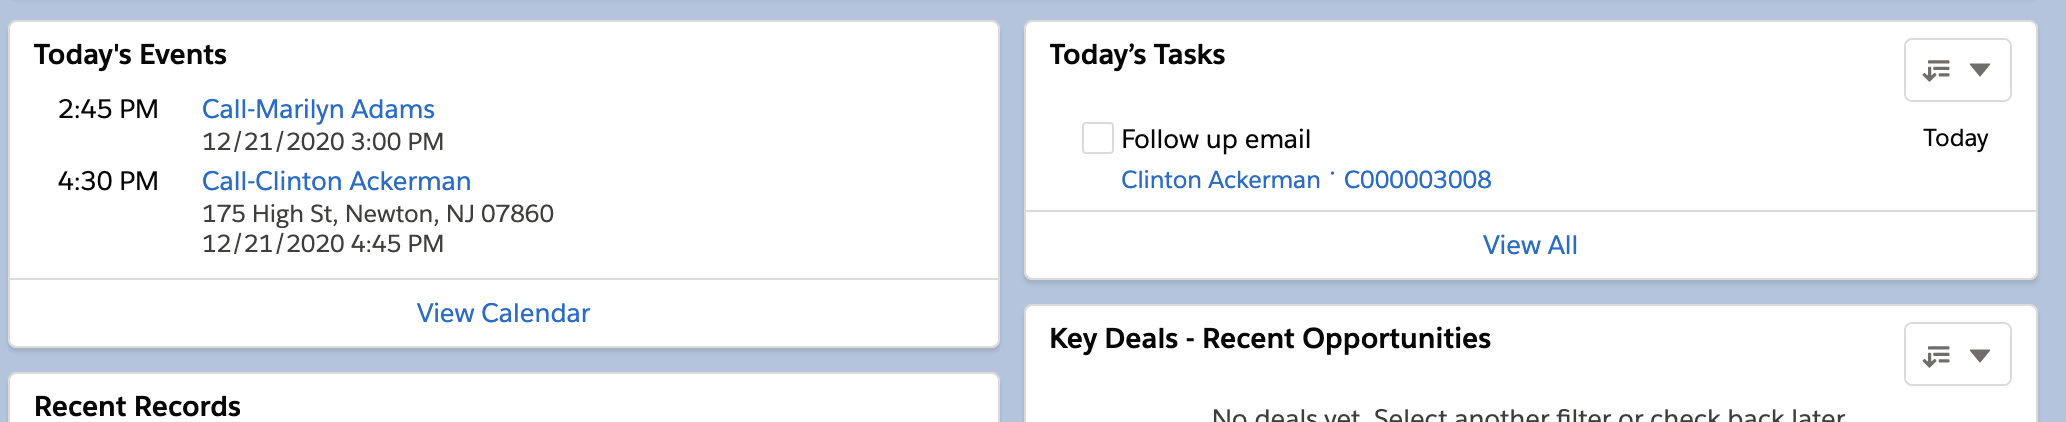2066x422 pixels.
Task: Click the 2:45 PM event time
Action: tap(108, 109)
